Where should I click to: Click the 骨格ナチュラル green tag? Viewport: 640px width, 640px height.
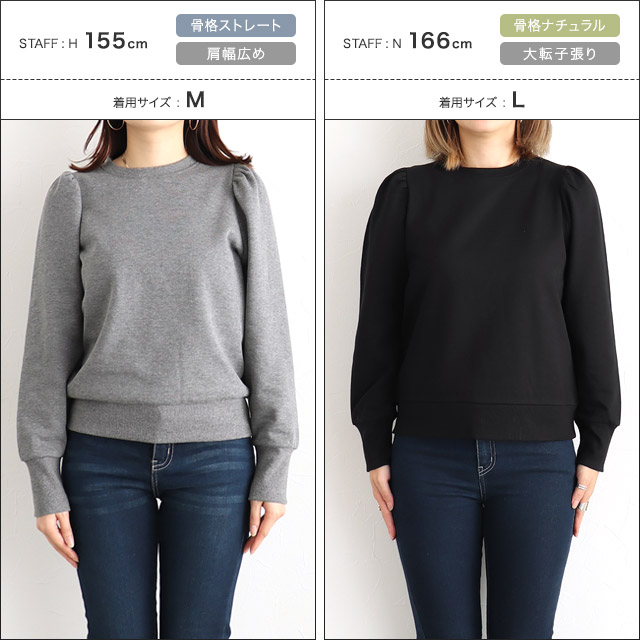560,26
